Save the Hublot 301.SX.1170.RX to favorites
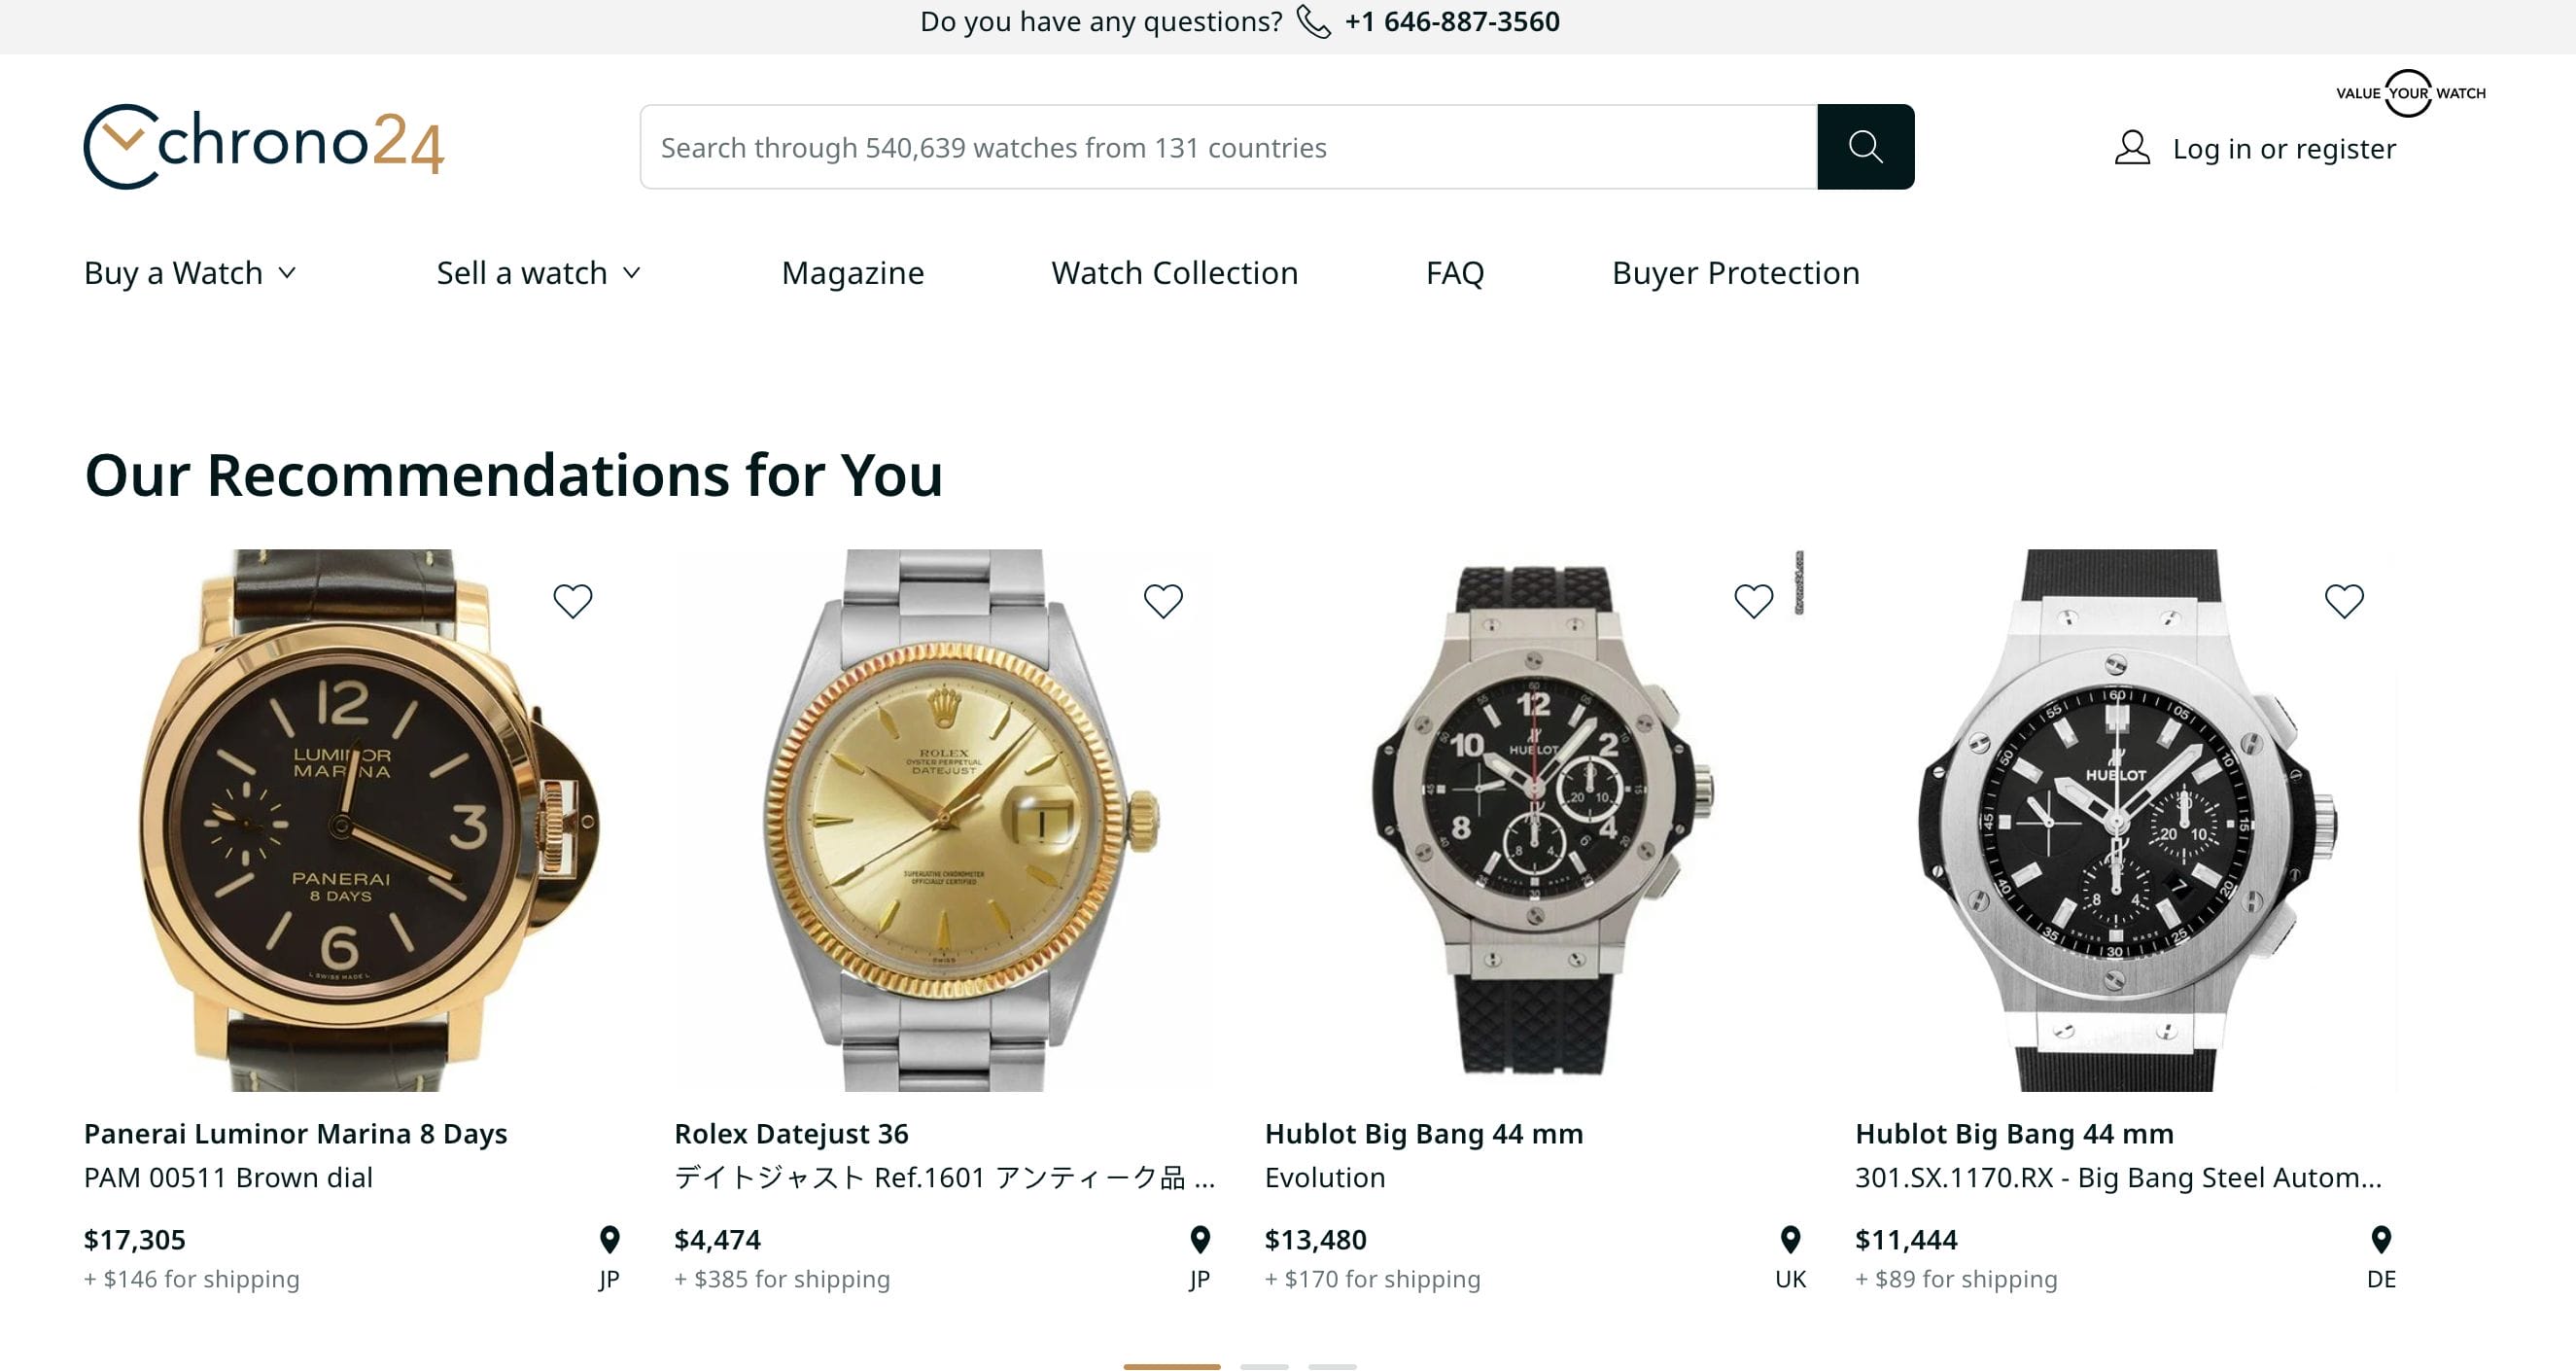This screenshot has height=1371, width=2576. 2344,601
